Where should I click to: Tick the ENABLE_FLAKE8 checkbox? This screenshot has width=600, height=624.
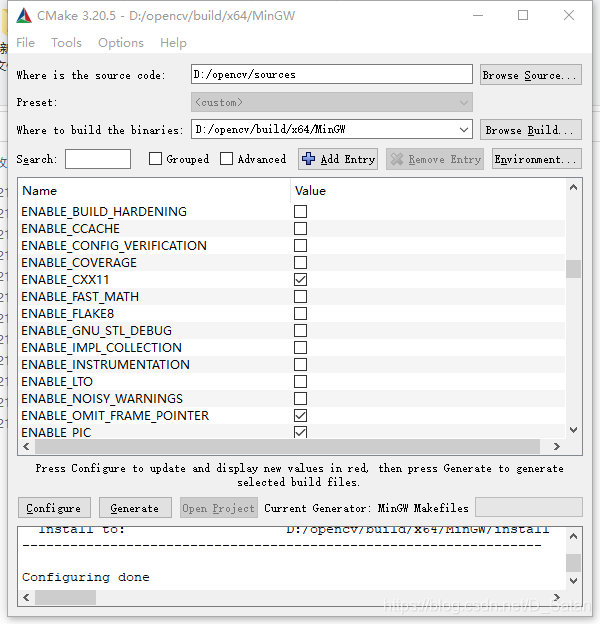(300, 314)
